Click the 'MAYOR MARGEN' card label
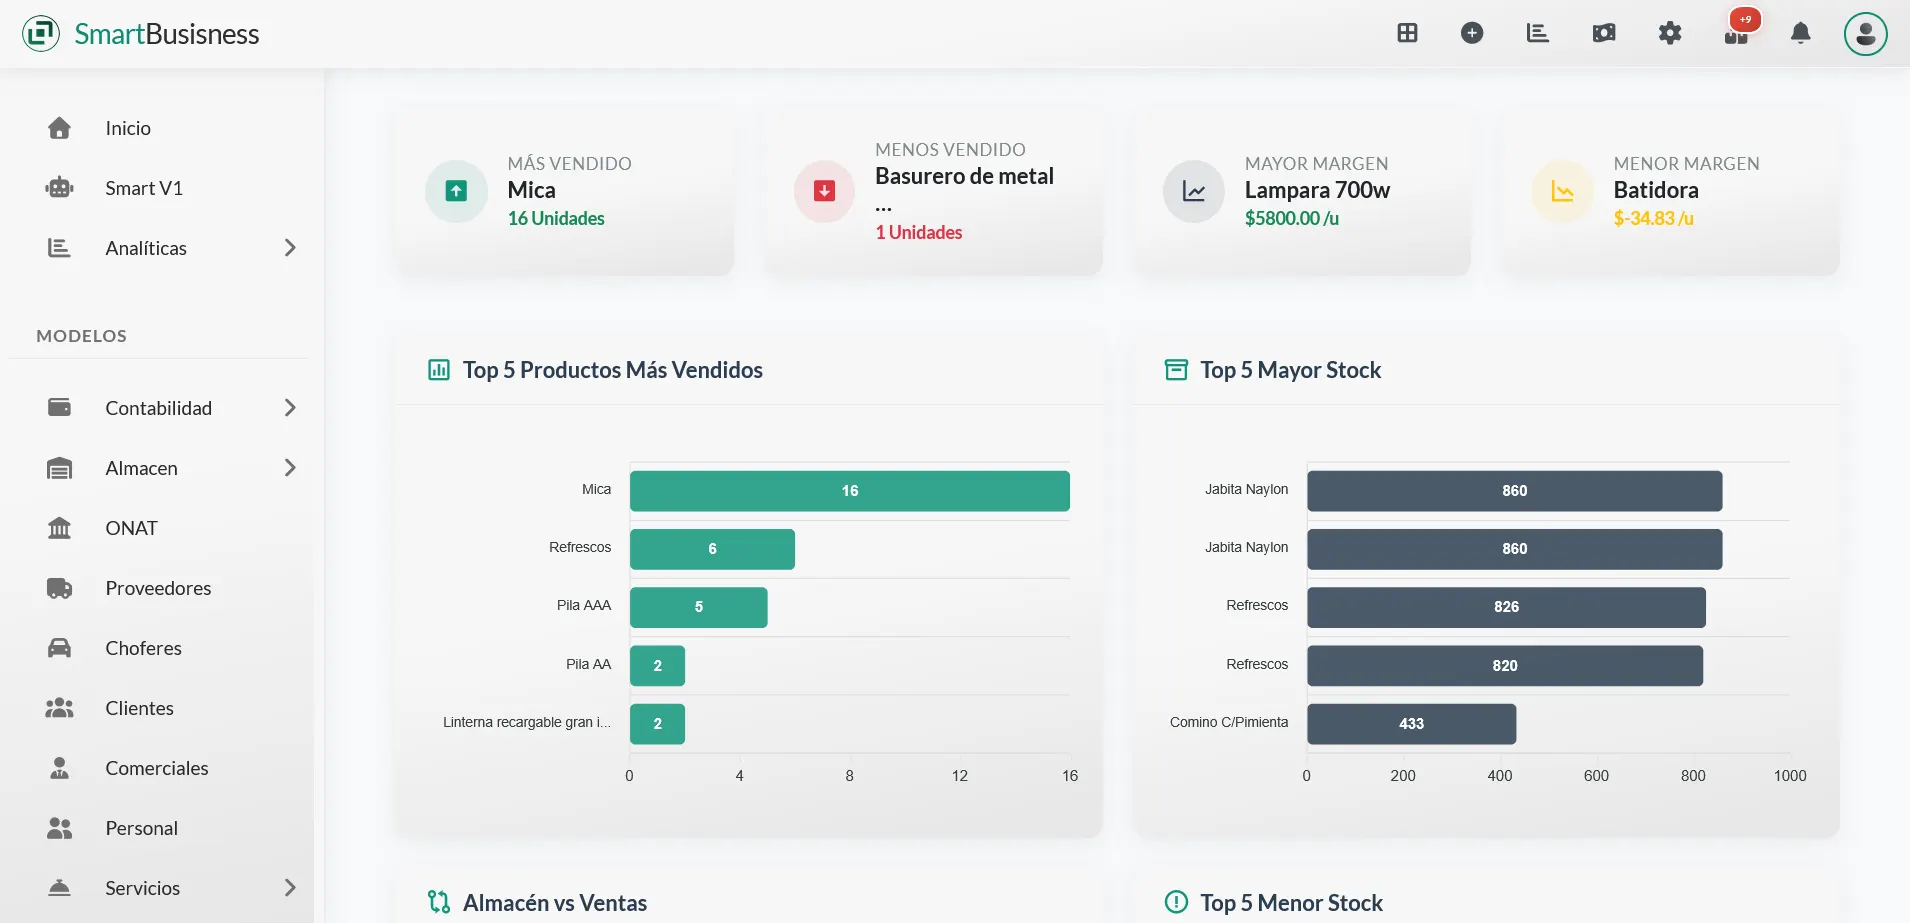The image size is (1910, 923). coord(1316,164)
